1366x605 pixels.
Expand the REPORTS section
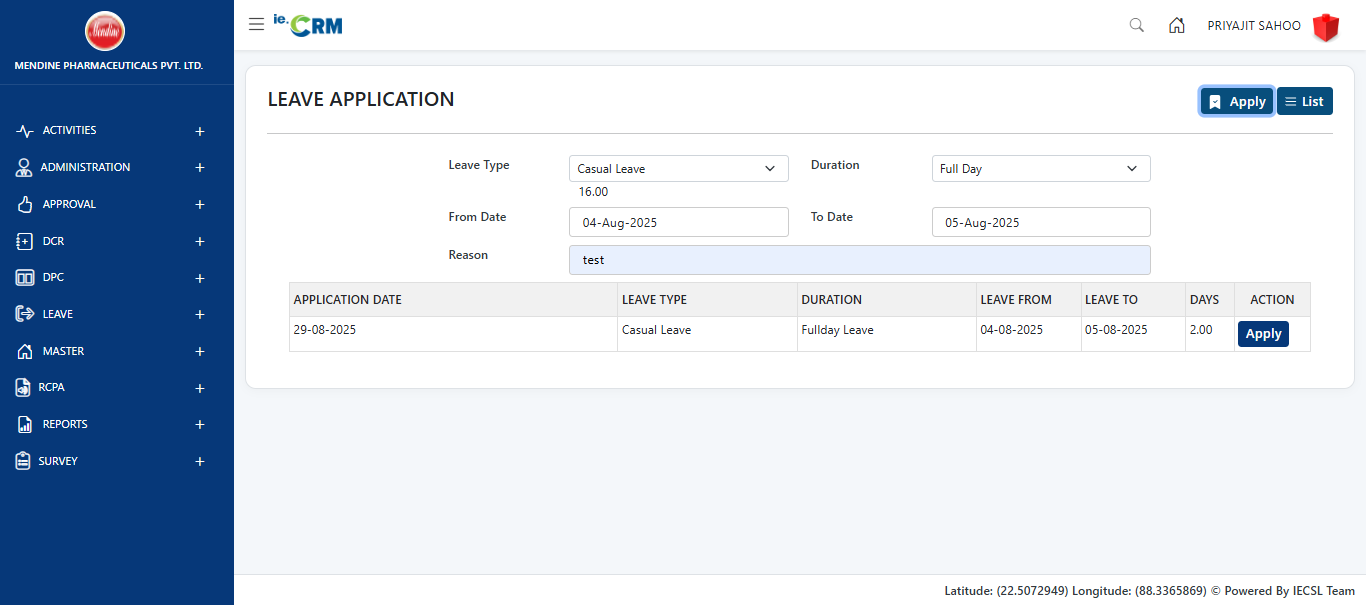tap(66, 424)
